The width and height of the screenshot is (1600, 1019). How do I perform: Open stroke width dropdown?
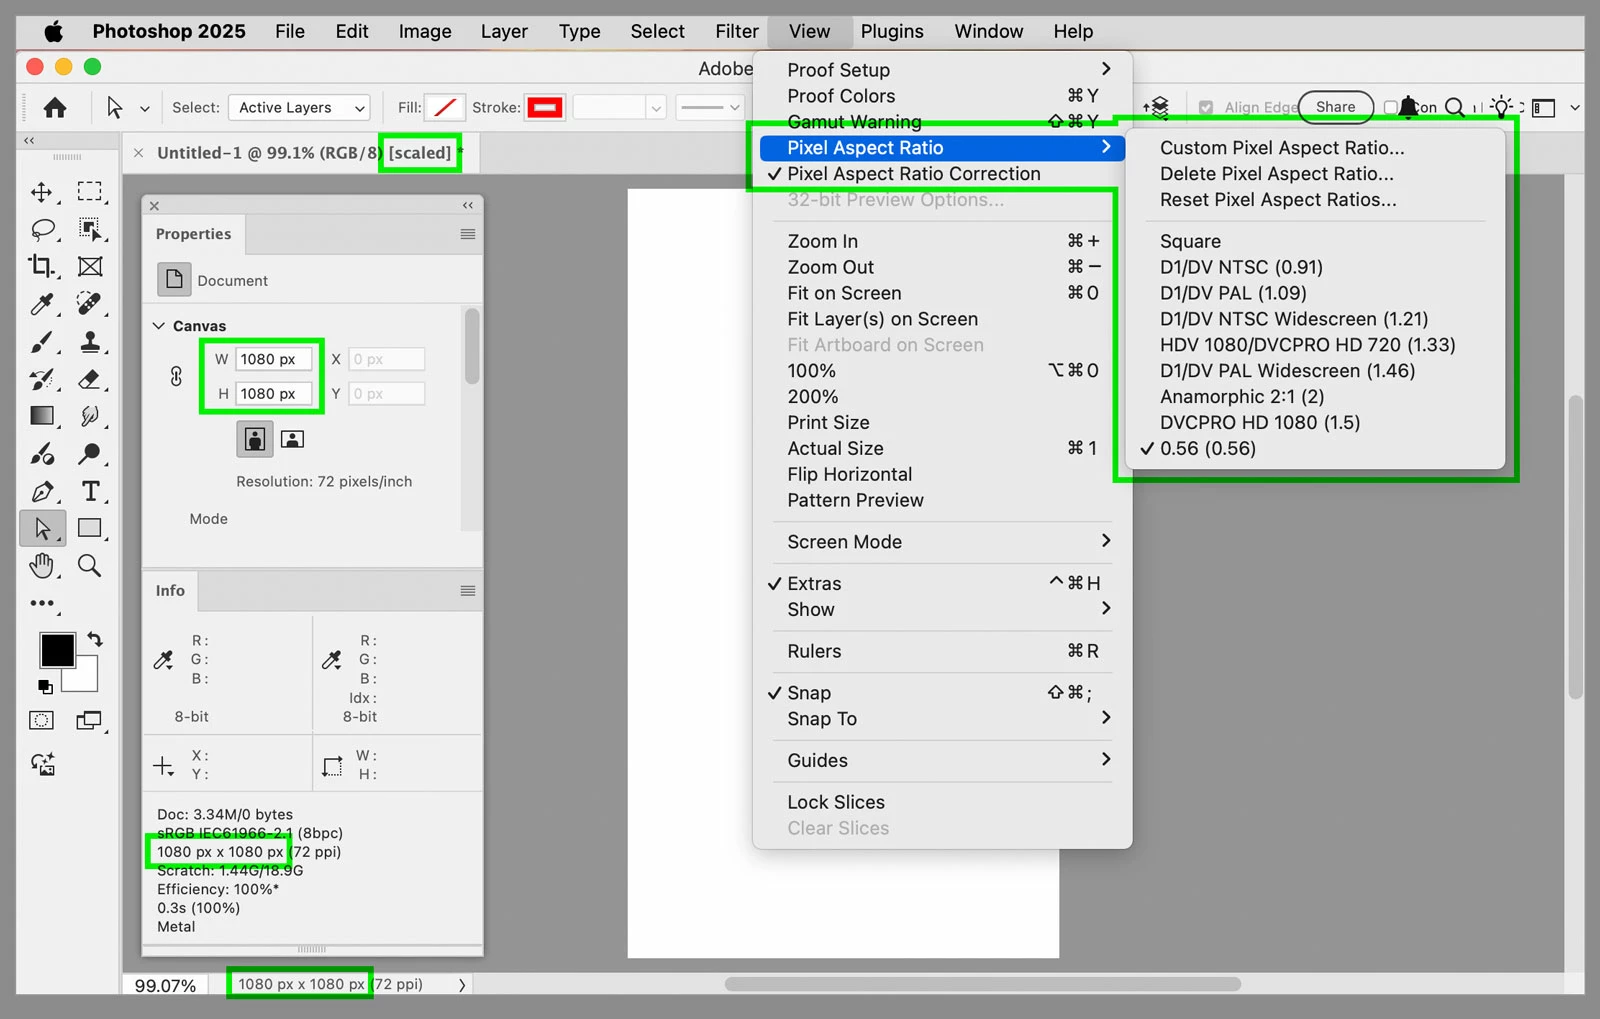coord(656,107)
